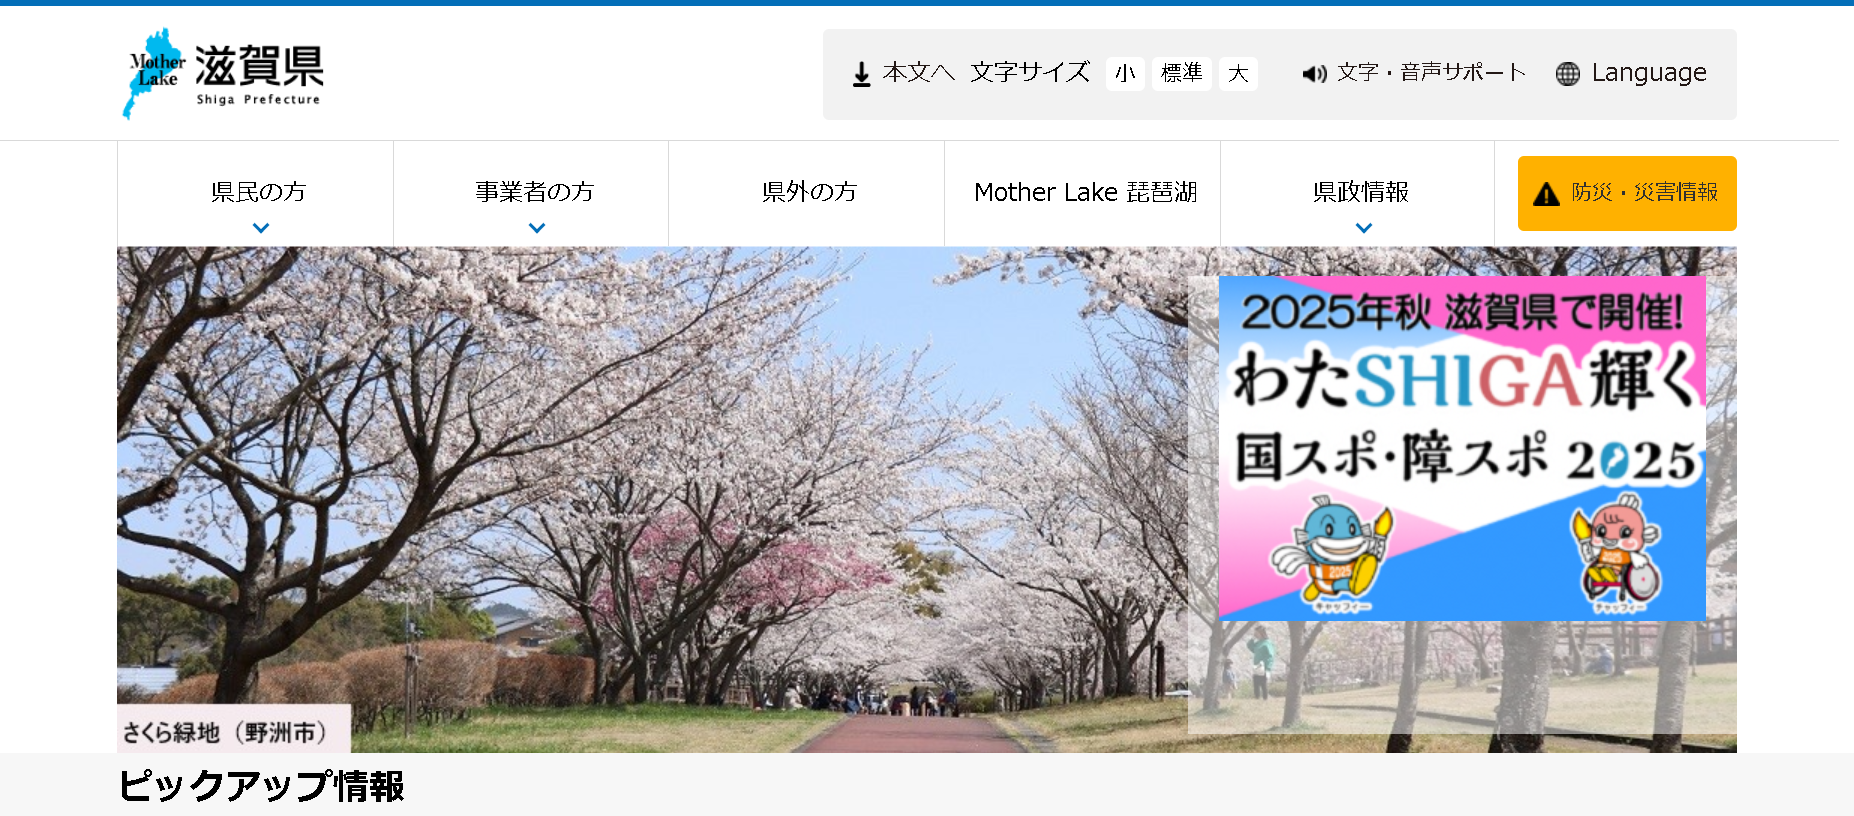Expand chevron under 県政情報
This screenshot has width=1854, height=816.
click(1364, 228)
